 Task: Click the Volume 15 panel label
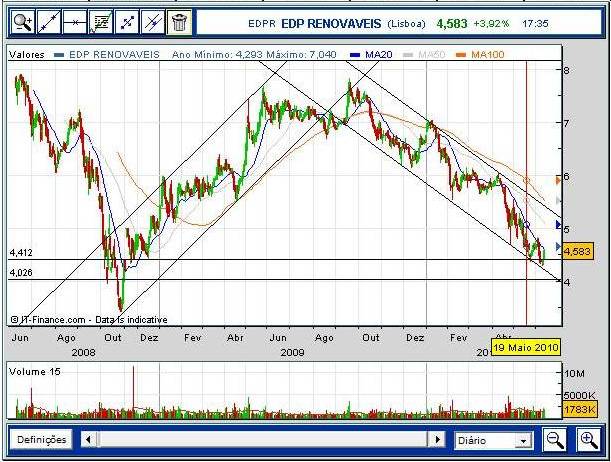(35, 372)
